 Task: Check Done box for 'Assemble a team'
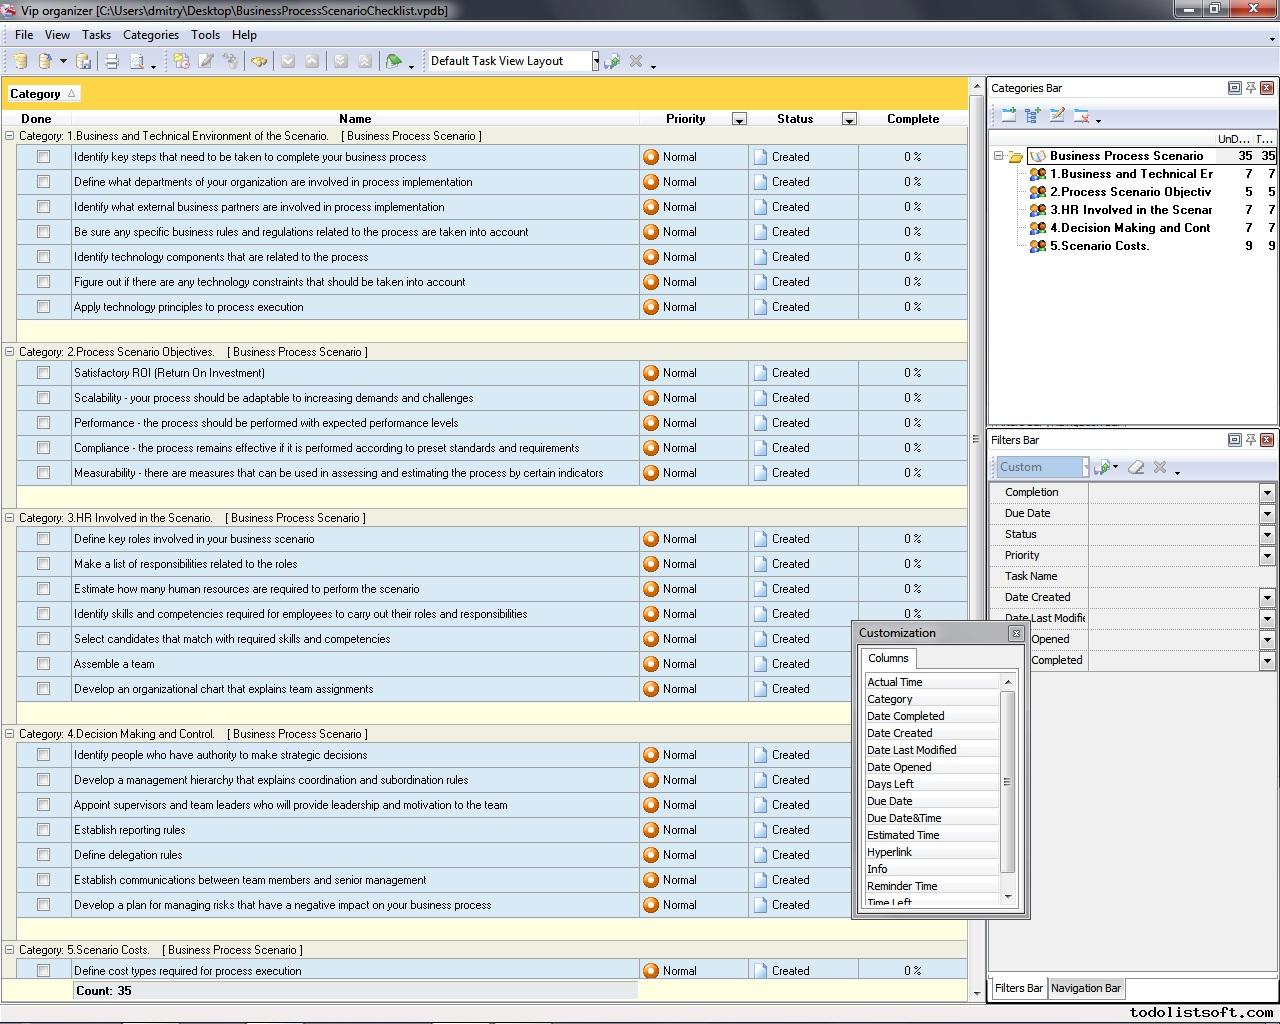(43, 664)
